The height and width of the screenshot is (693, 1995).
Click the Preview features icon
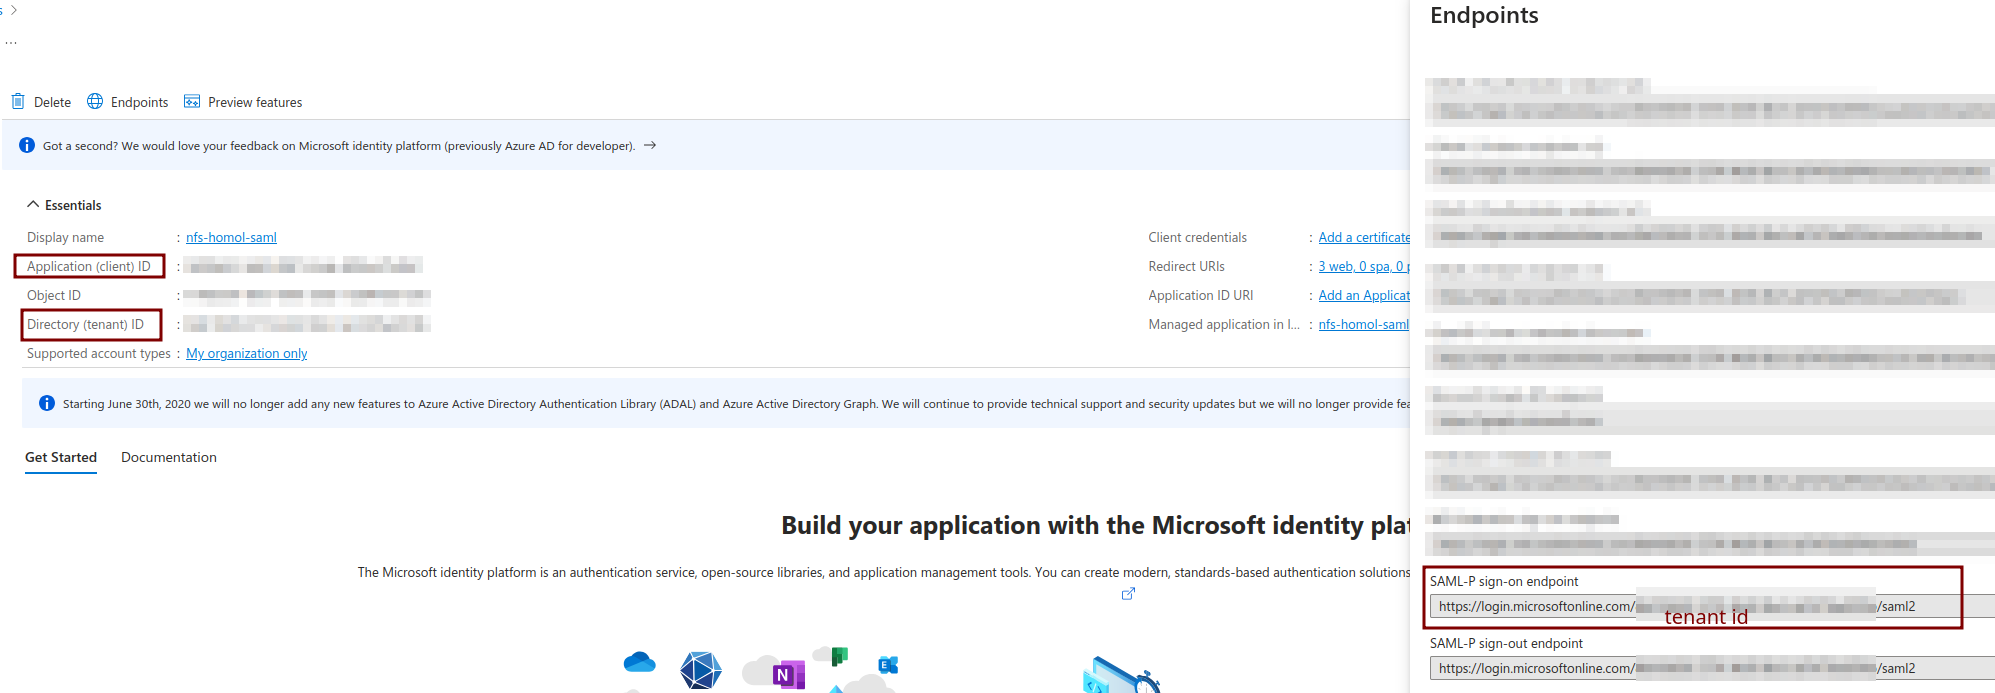192,102
